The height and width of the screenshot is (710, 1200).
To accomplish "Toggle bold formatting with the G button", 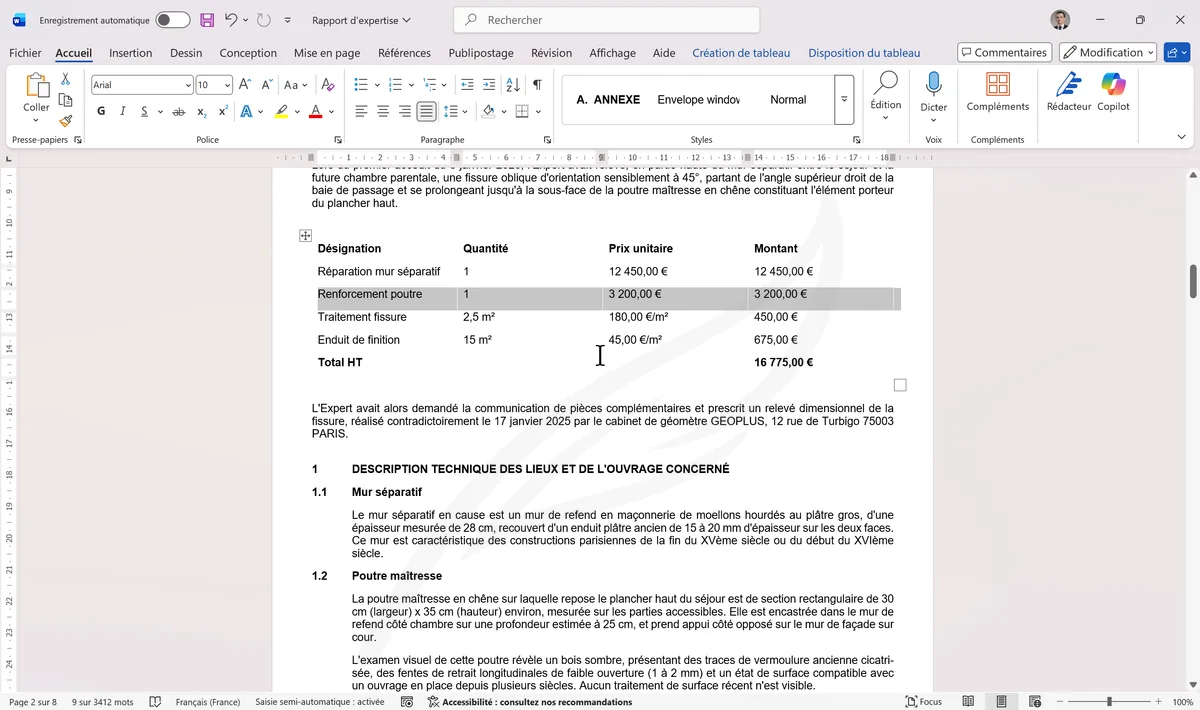I will 100,111.
